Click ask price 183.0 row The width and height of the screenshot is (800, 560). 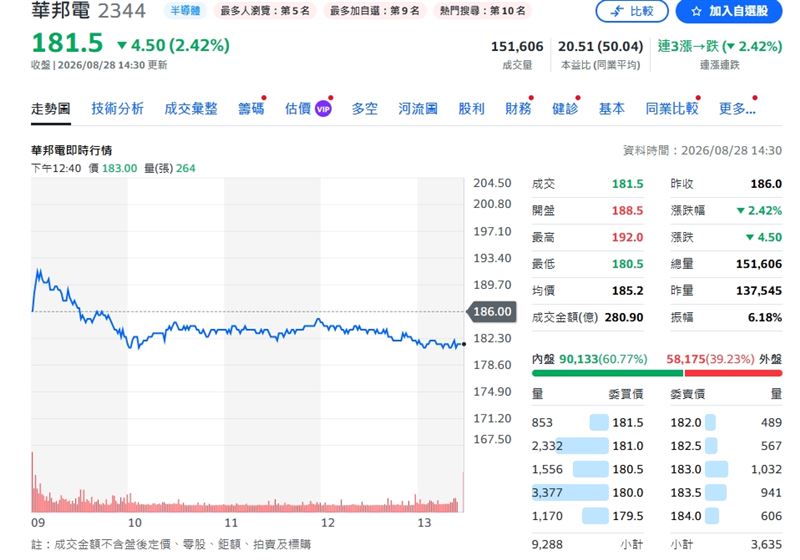726,469
